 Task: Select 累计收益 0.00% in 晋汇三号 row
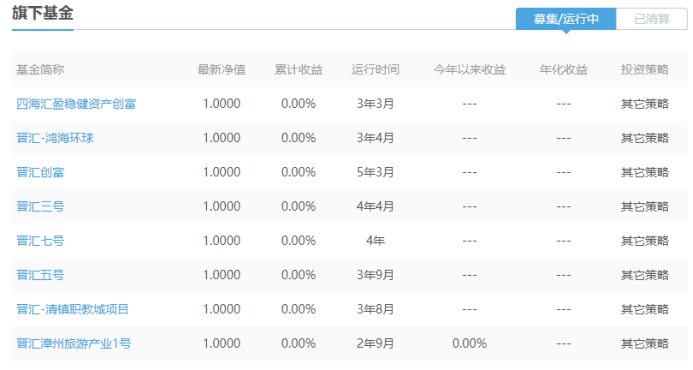click(x=298, y=206)
